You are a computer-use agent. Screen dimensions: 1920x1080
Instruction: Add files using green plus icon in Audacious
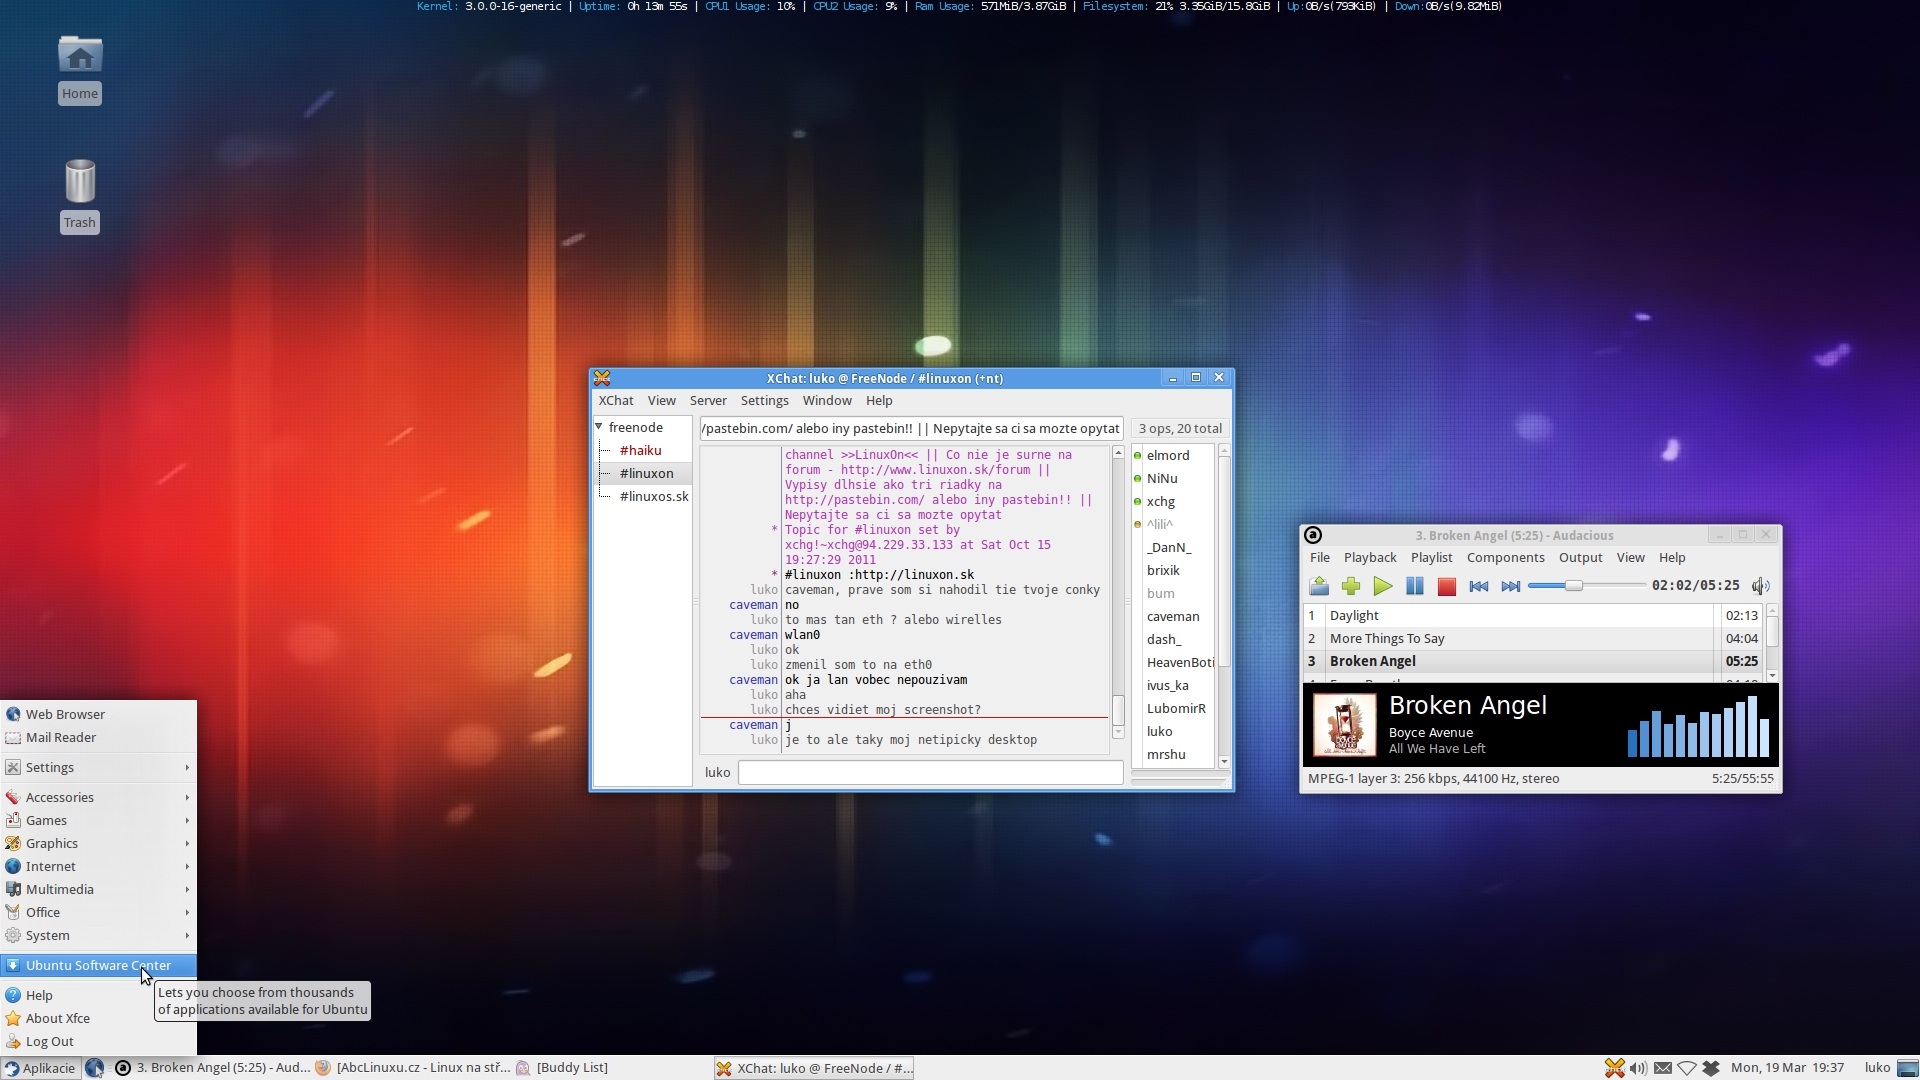point(1351,586)
